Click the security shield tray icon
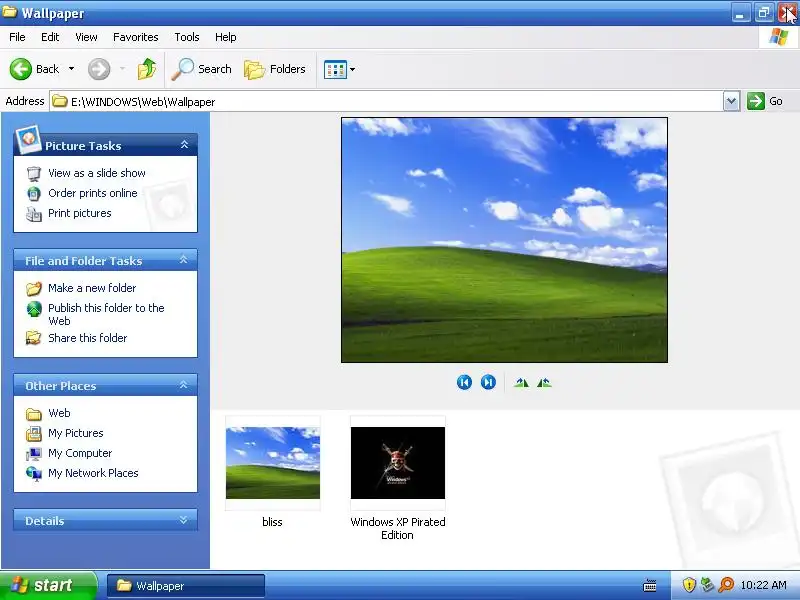Image resolution: width=800 pixels, height=600 pixels. [x=689, y=585]
